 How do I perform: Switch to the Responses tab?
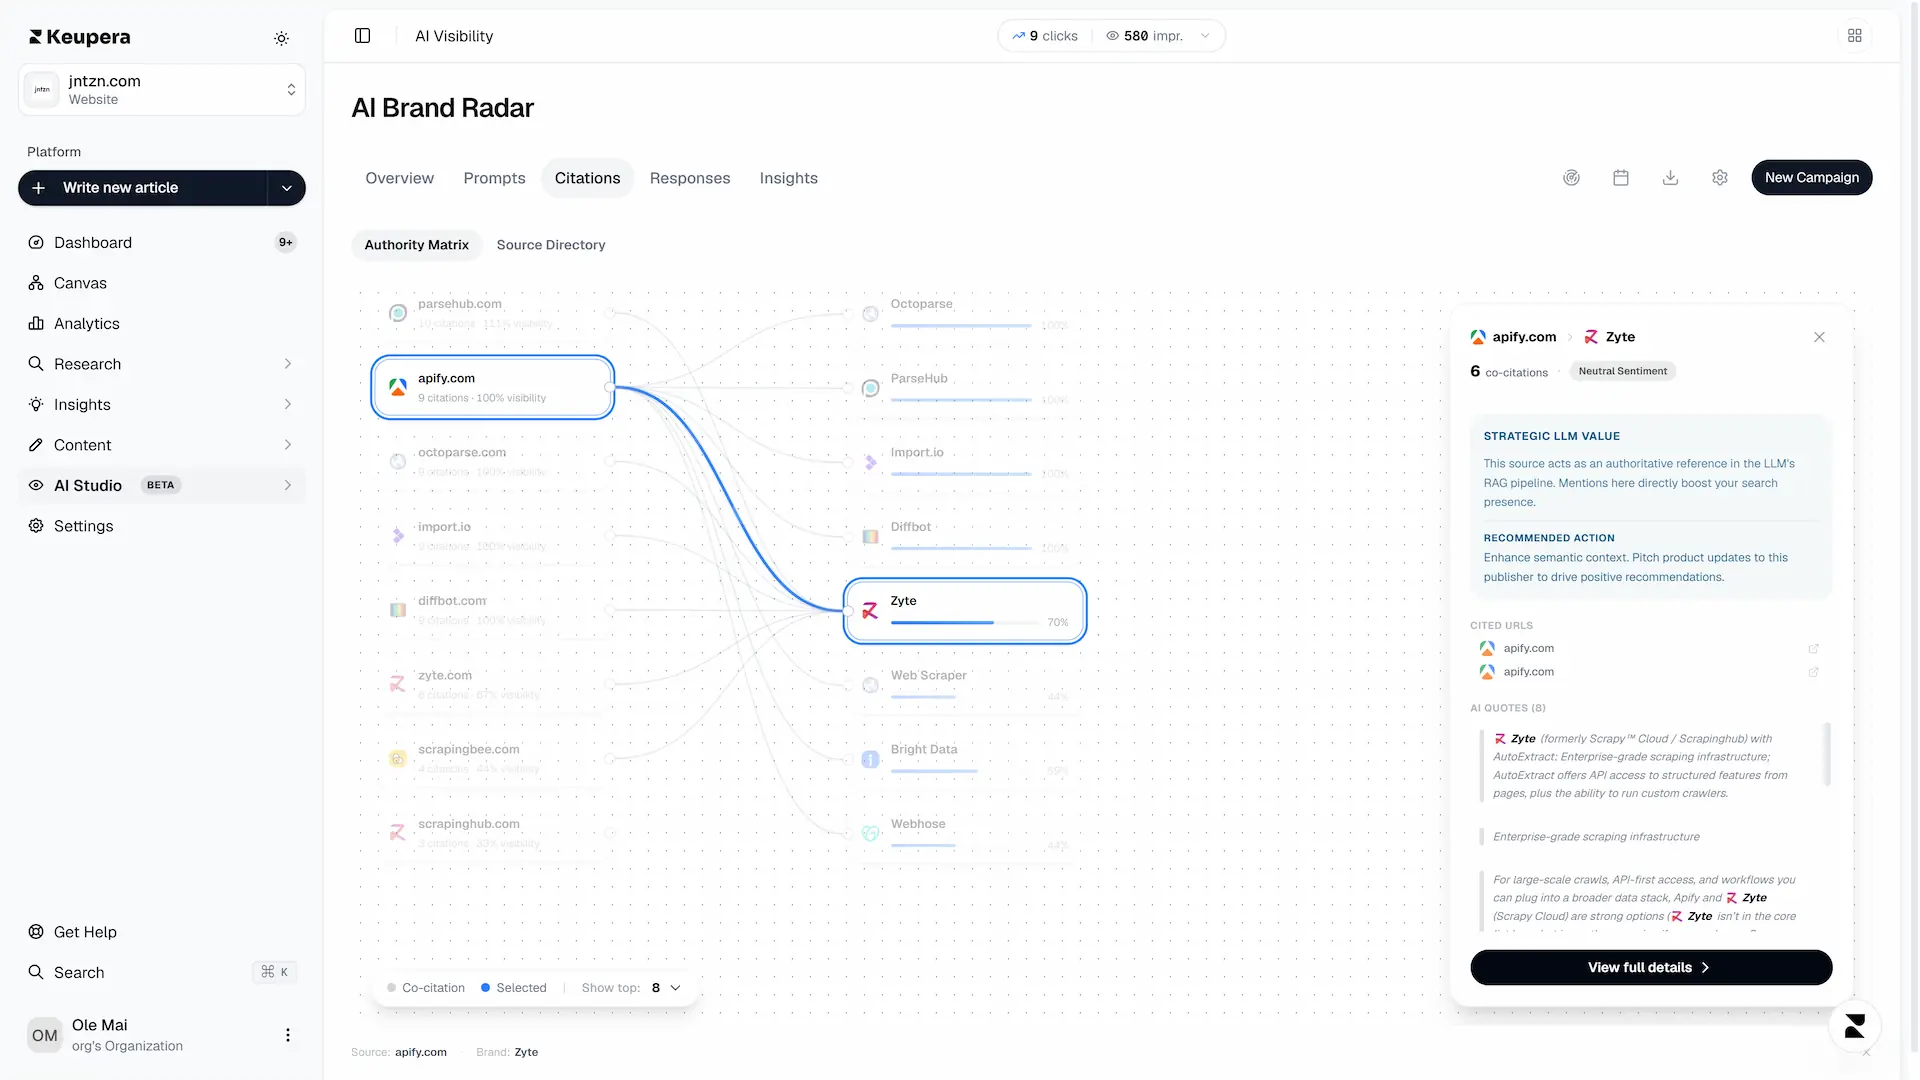[690, 178]
